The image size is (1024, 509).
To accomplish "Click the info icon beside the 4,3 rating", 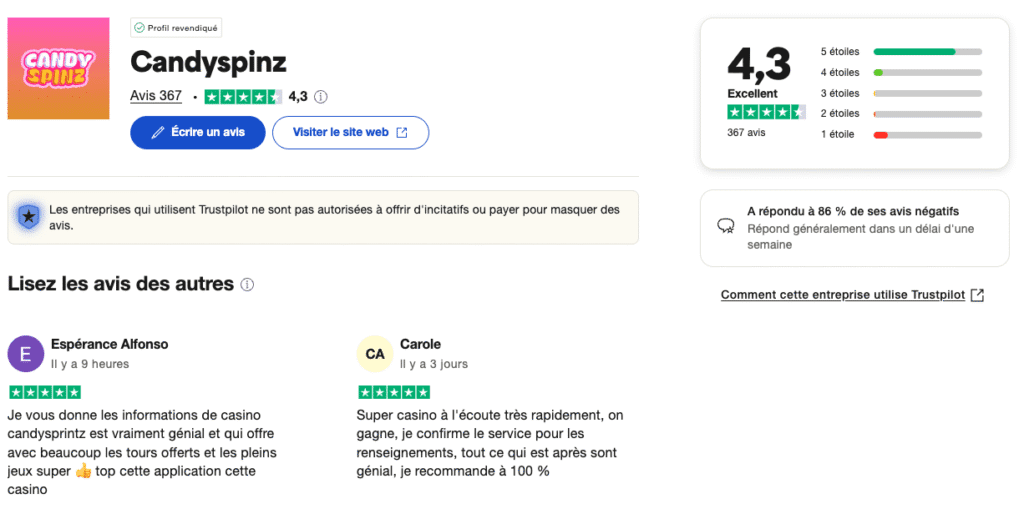I will click(321, 97).
